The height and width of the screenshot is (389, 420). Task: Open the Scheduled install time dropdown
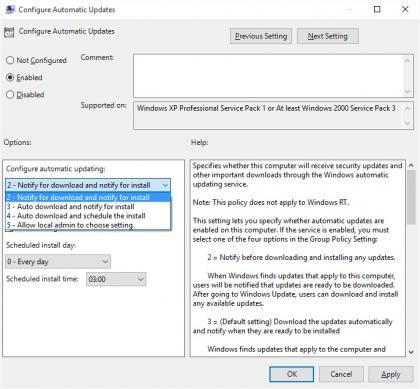[116, 279]
